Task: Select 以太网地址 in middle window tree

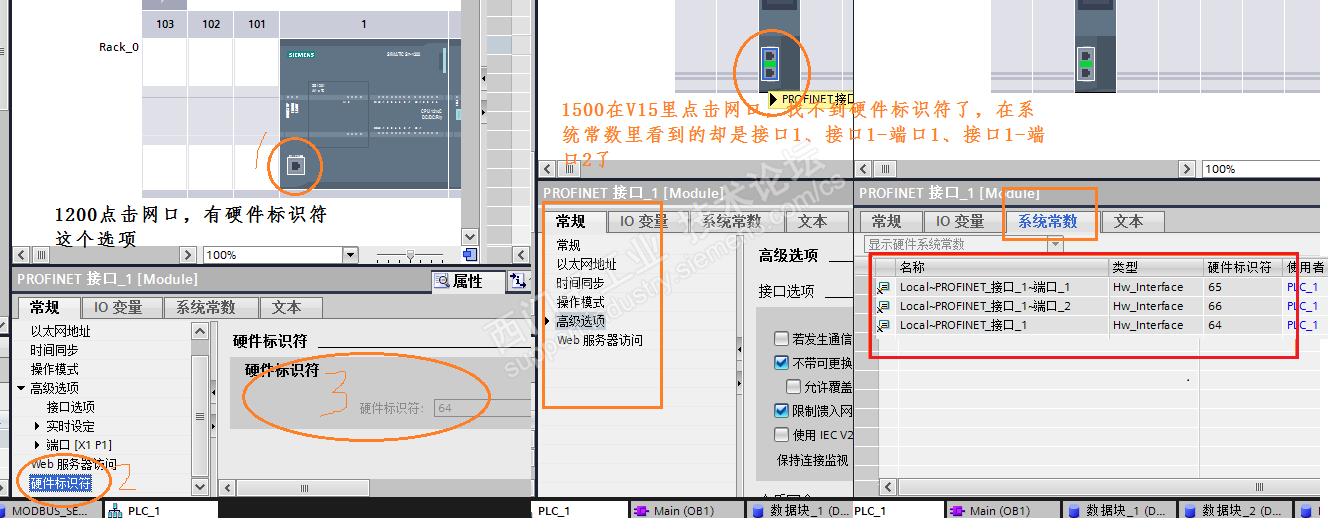Action: [x=587, y=264]
